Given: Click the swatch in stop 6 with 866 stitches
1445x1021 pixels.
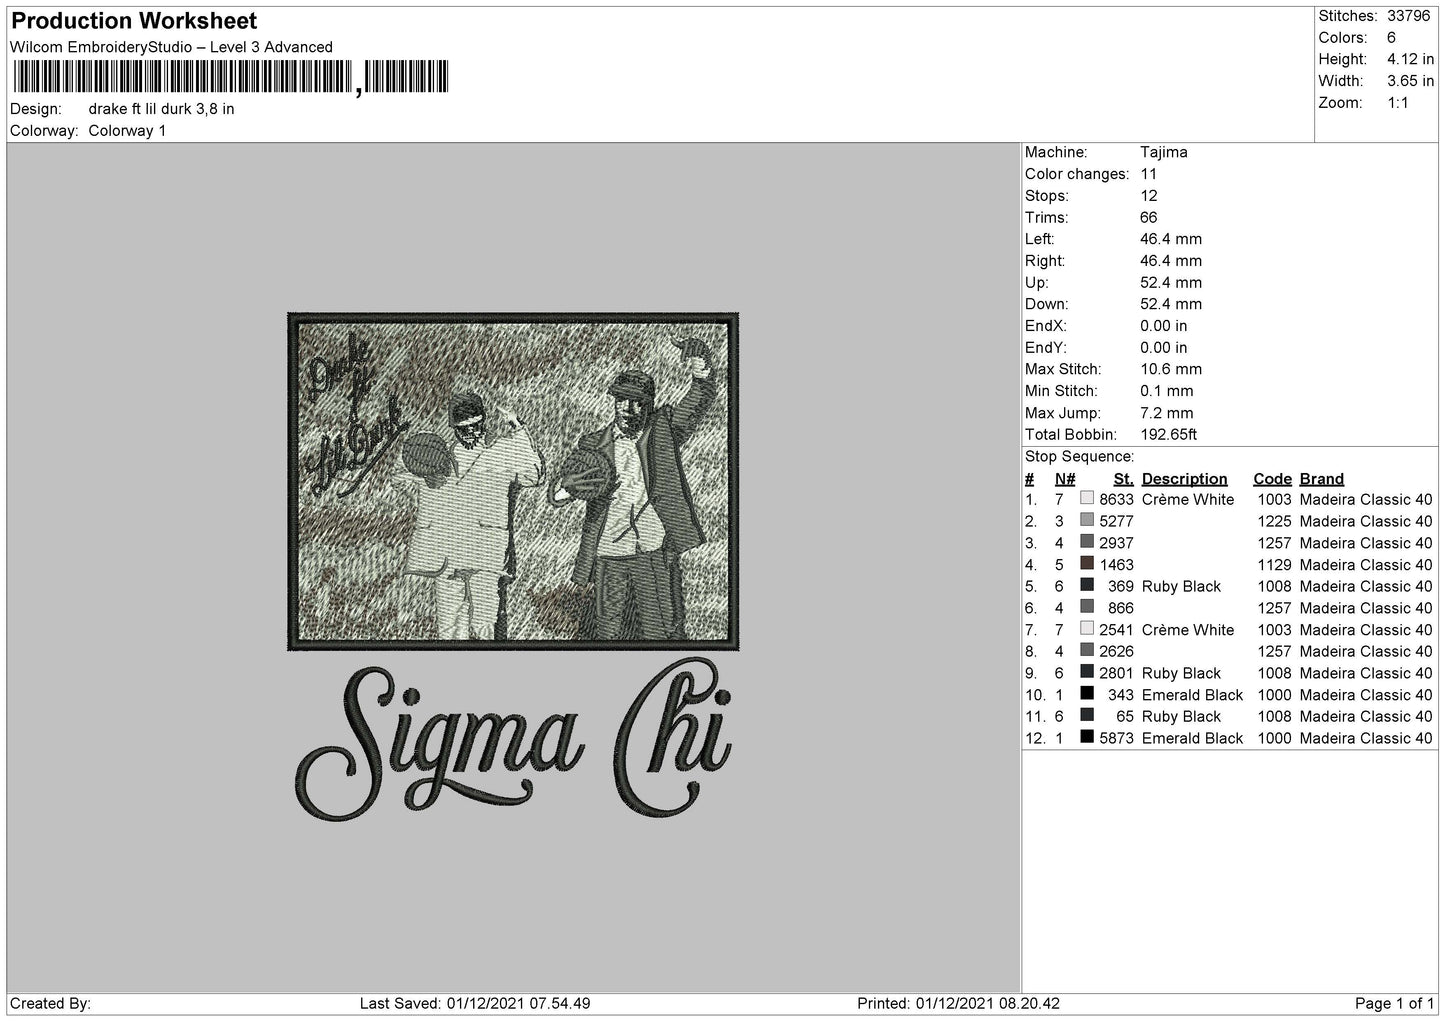Looking at the screenshot, I should coord(1087,608).
